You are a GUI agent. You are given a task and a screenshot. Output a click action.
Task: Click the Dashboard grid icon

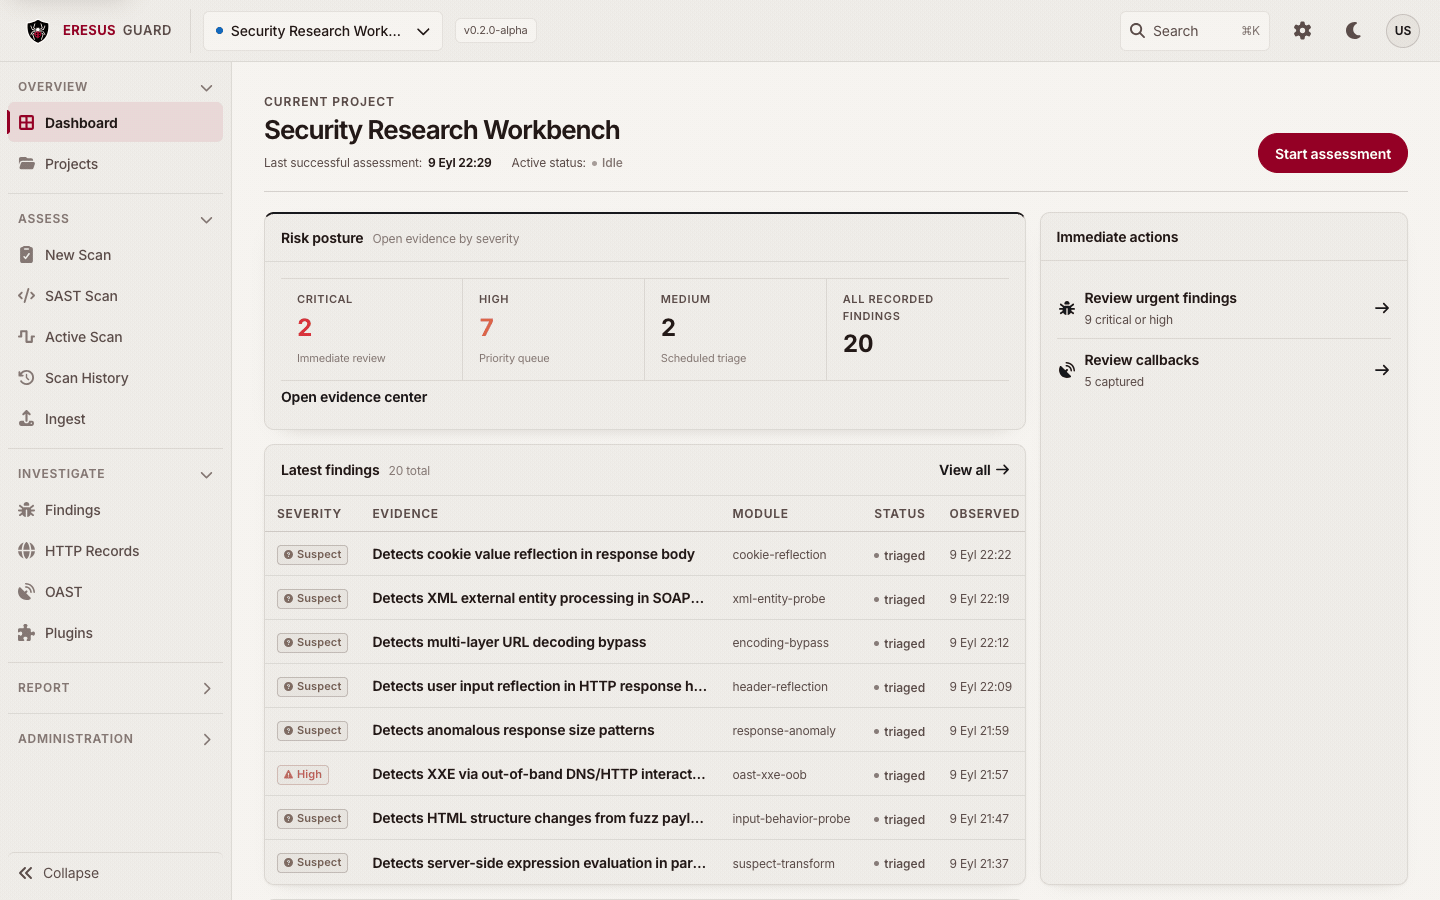coord(27,123)
